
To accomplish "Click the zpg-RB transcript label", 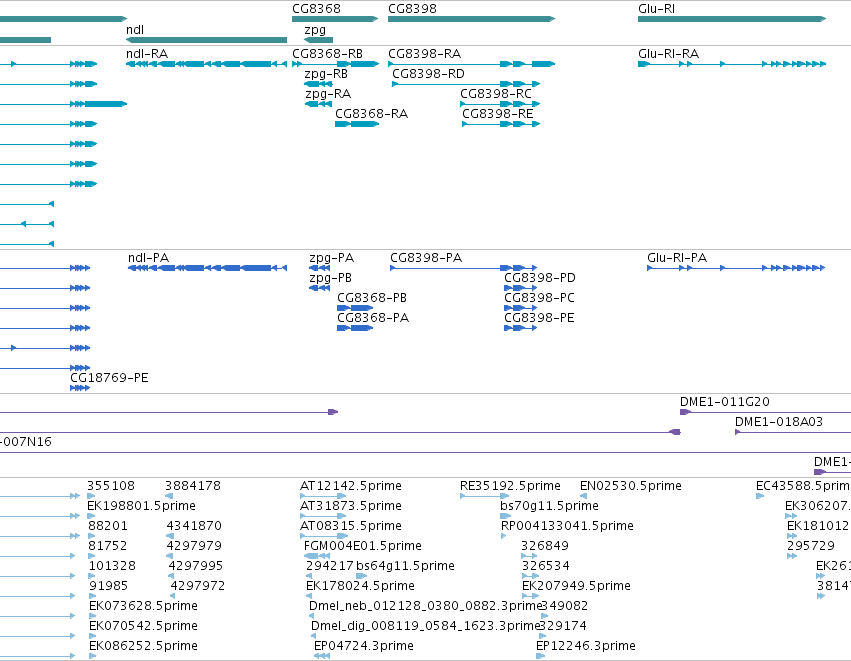I will (326, 74).
